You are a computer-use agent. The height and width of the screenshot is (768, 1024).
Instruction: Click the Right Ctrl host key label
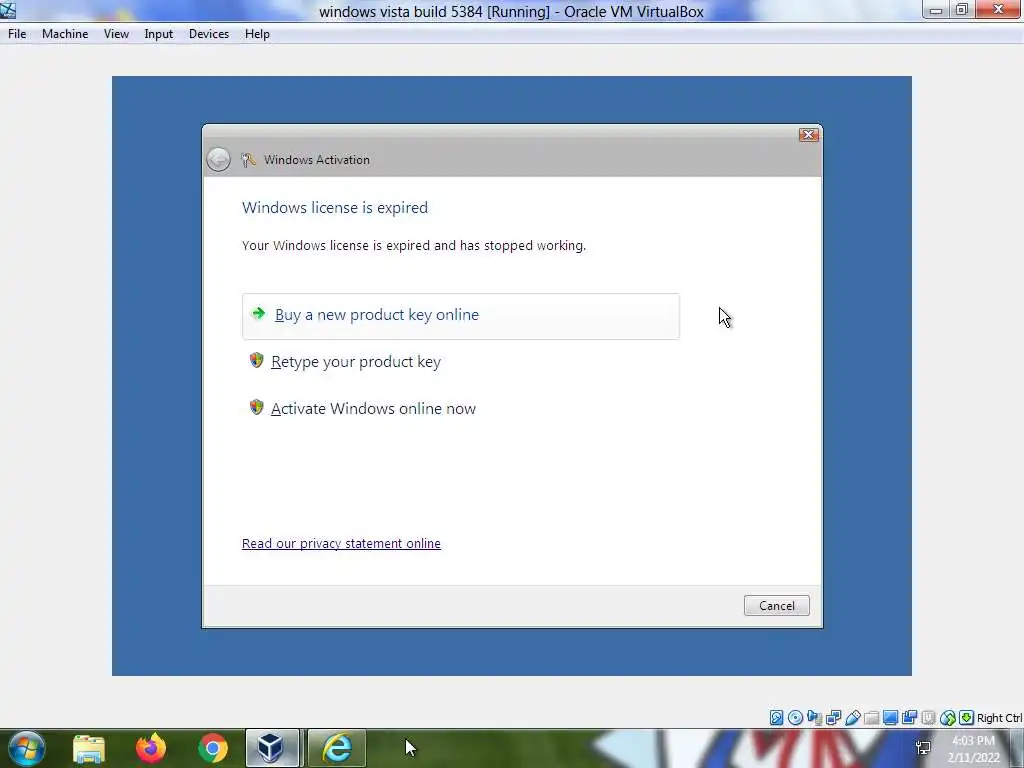tap(999, 718)
